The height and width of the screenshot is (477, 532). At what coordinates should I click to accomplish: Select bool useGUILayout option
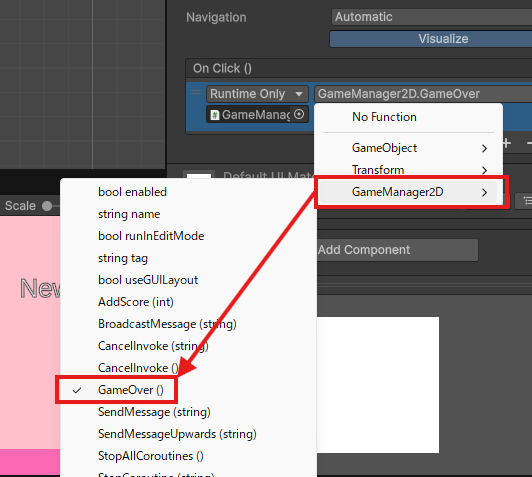[x=188, y=280]
